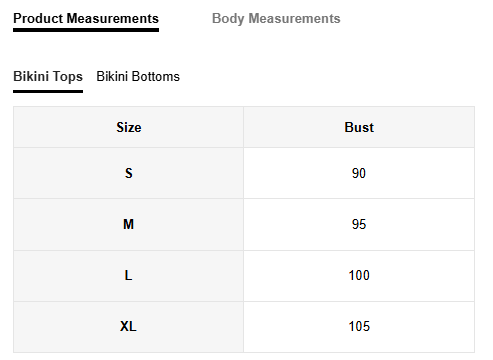Image resolution: width=493 pixels, height=360 pixels.
Task: Click underline beneath Bikini Tops
Action: [x=48, y=91]
